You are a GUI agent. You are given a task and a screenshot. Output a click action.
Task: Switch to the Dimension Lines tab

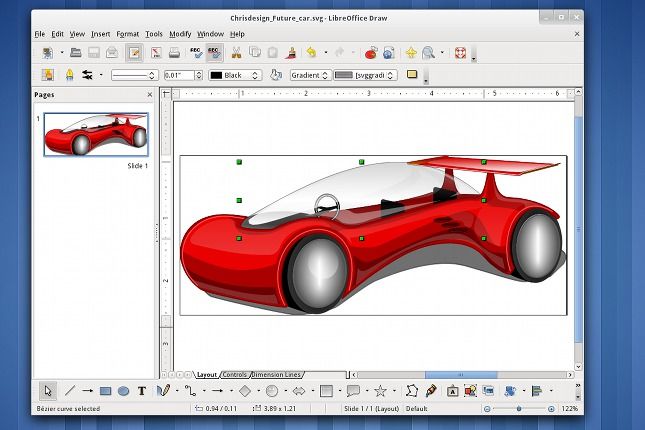point(276,375)
